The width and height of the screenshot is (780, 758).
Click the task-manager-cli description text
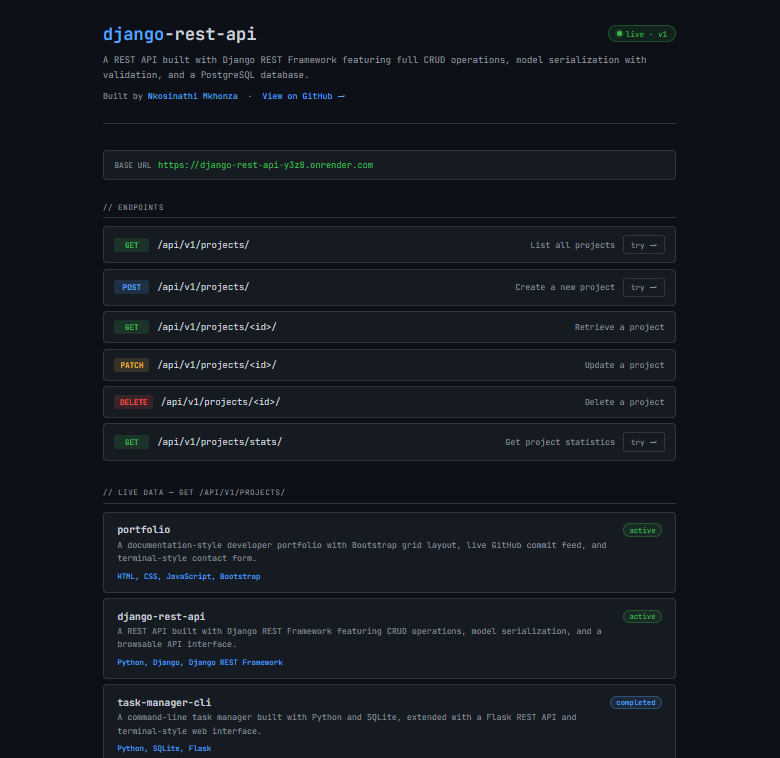tap(347, 724)
